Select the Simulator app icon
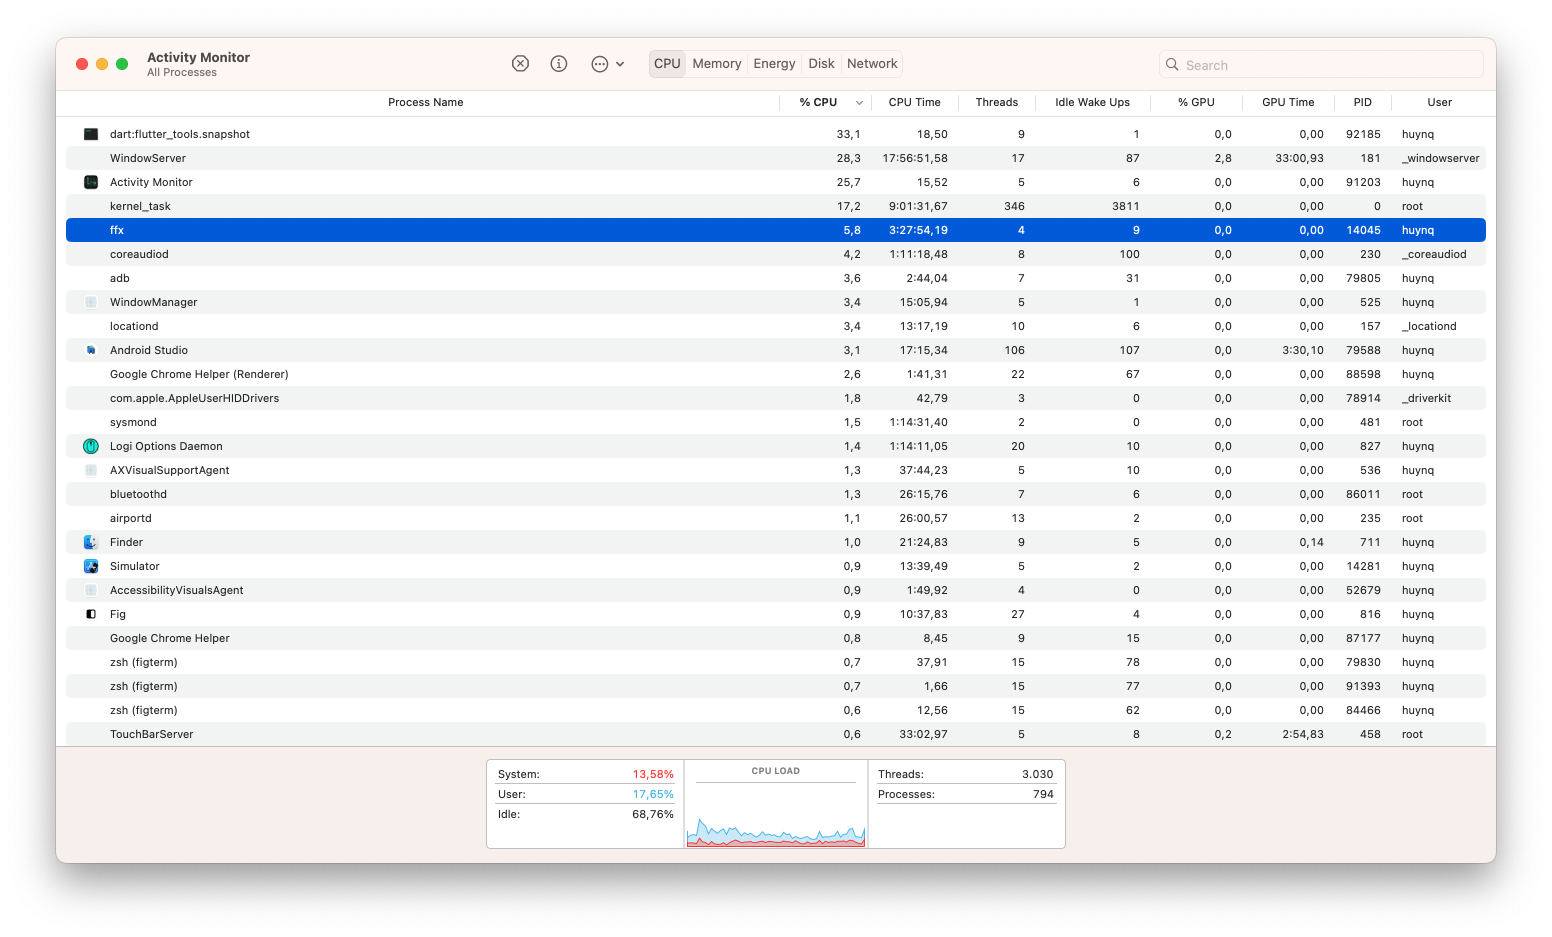1552x937 pixels. (x=90, y=565)
